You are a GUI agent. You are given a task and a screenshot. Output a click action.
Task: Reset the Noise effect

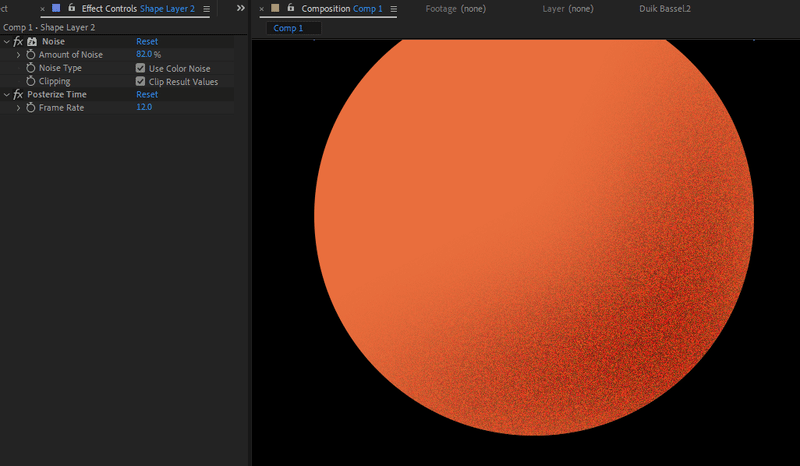(147, 42)
